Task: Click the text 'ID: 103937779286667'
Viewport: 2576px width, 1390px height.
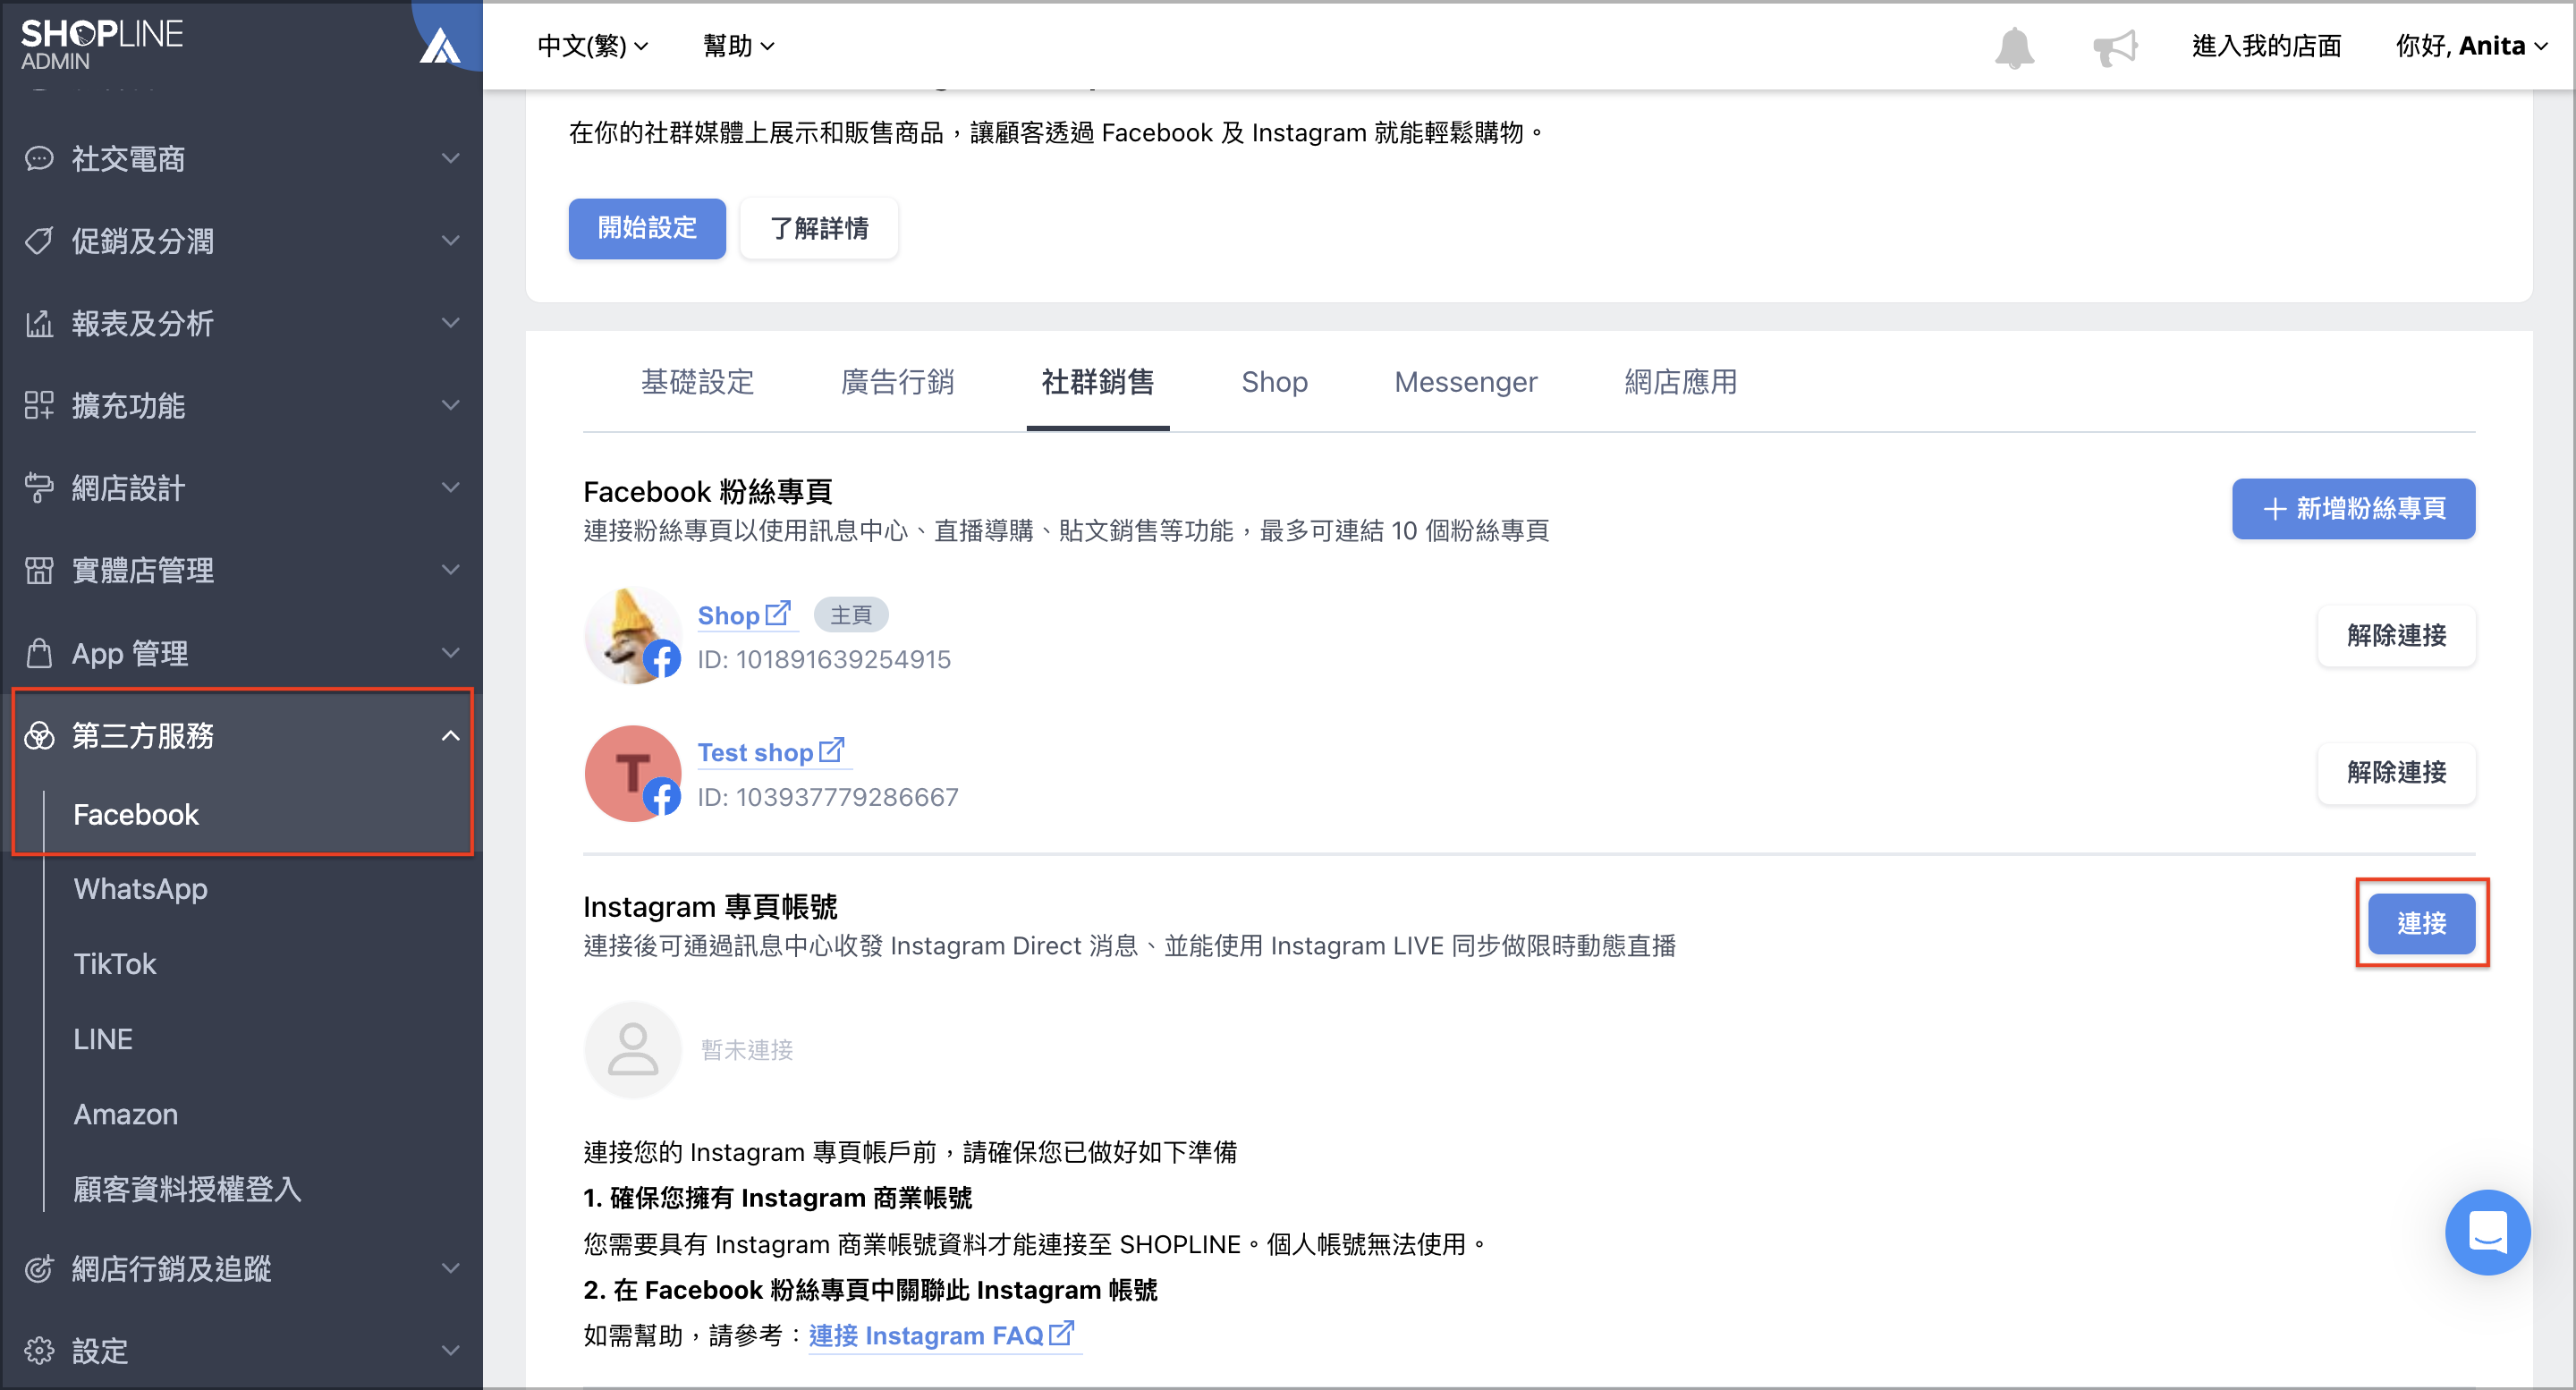Action: click(x=828, y=798)
